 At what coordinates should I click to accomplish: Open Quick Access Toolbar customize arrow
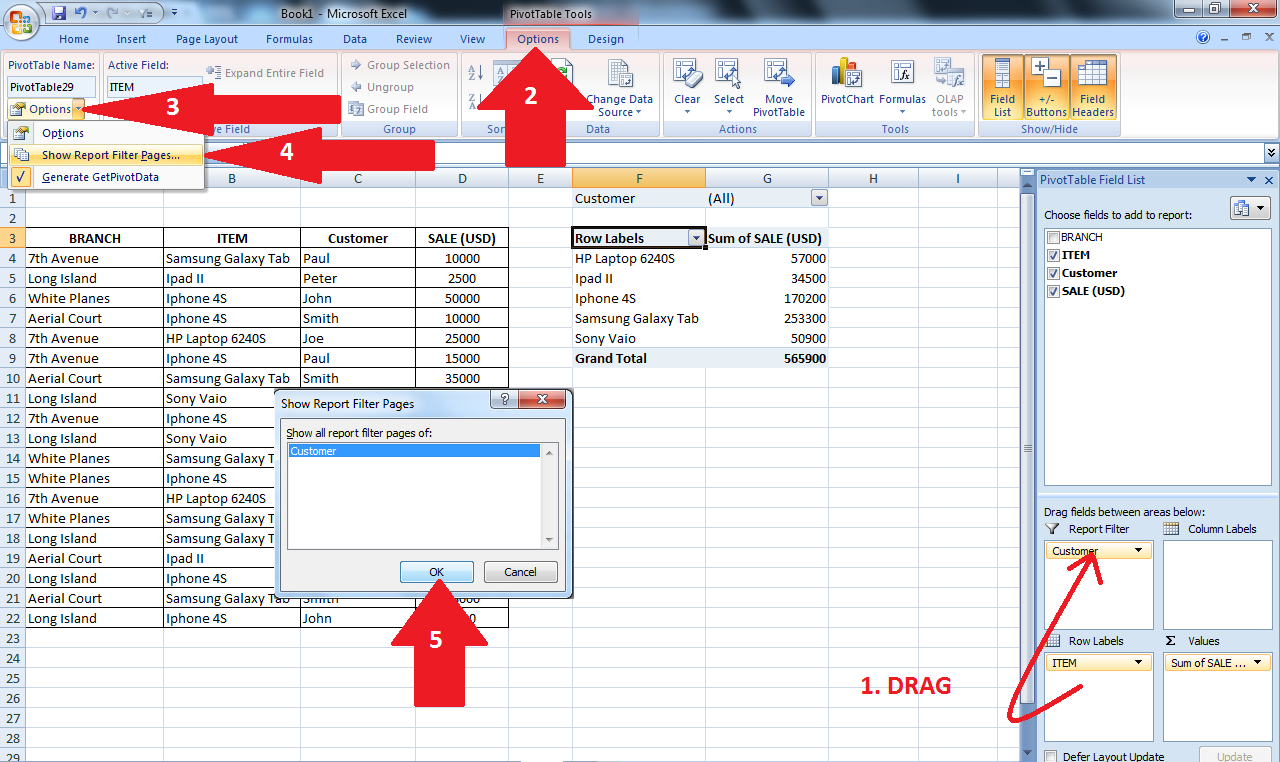pyautogui.click(x=175, y=14)
